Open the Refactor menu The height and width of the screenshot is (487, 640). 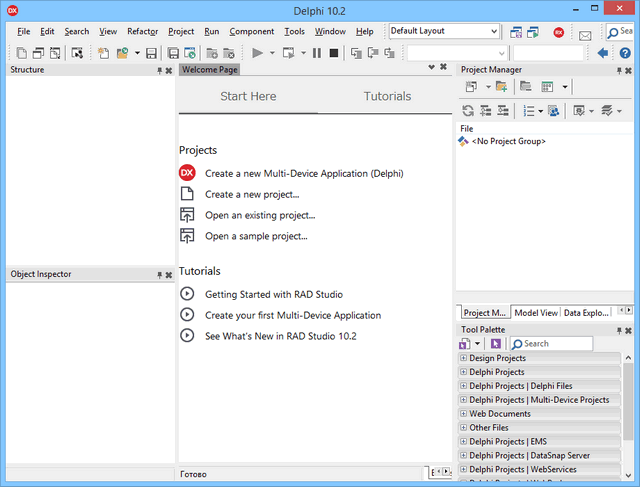142,31
